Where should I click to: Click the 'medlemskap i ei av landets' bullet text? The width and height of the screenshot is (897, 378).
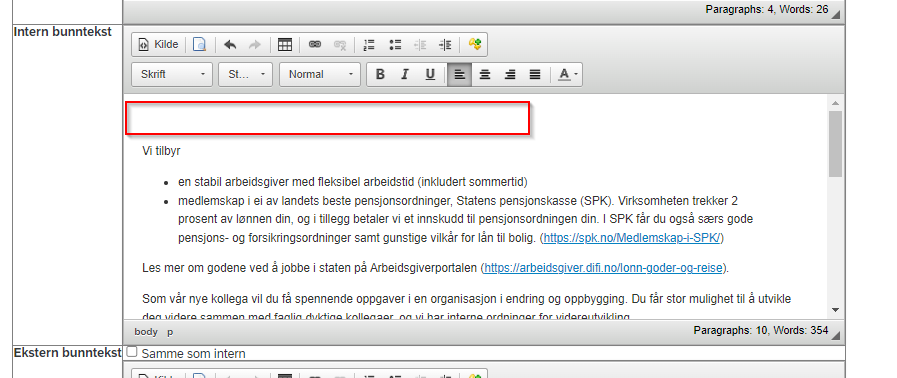[465, 220]
